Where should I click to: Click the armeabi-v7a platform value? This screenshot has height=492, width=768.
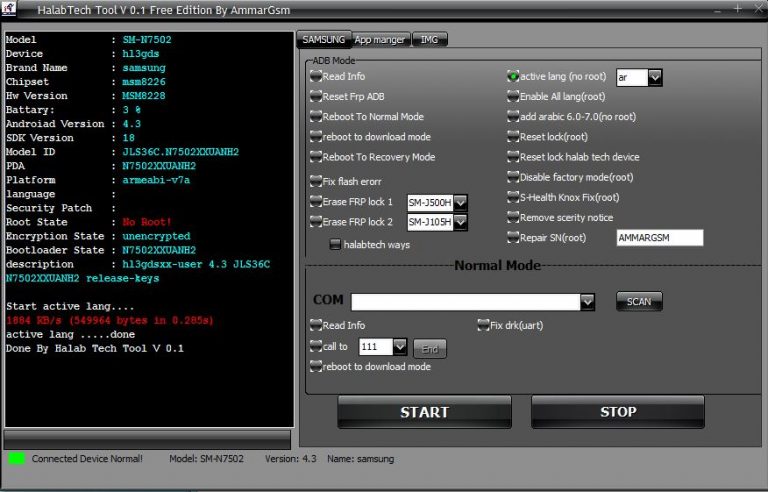(x=156, y=180)
